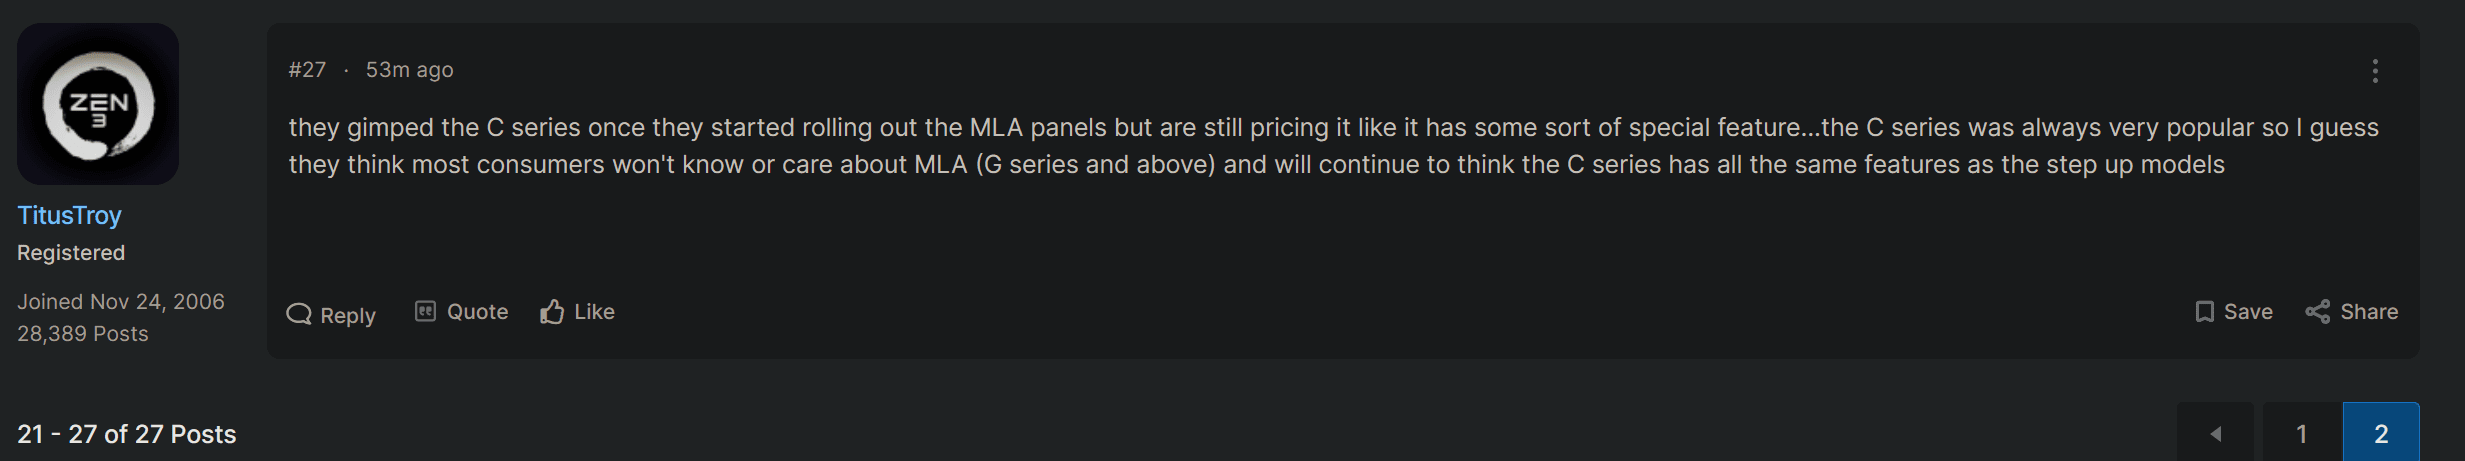The width and height of the screenshot is (2465, 461).
Task: Click the bookmark Save icon
Action: (2204, 312)
